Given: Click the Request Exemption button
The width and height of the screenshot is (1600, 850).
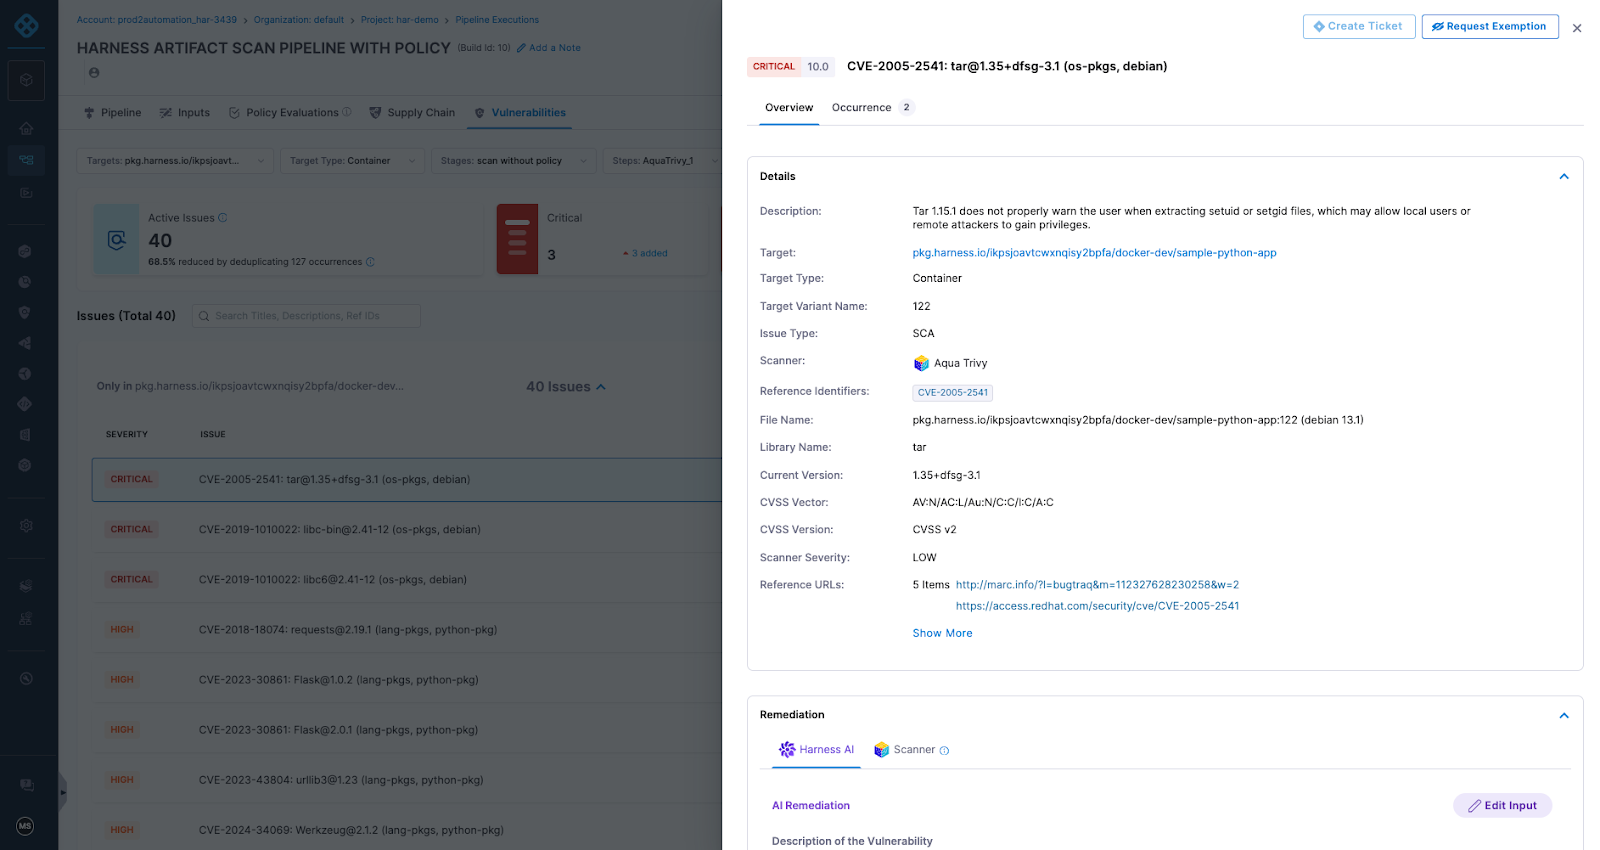Looking at the screenshot, I should pos(1490,27).
